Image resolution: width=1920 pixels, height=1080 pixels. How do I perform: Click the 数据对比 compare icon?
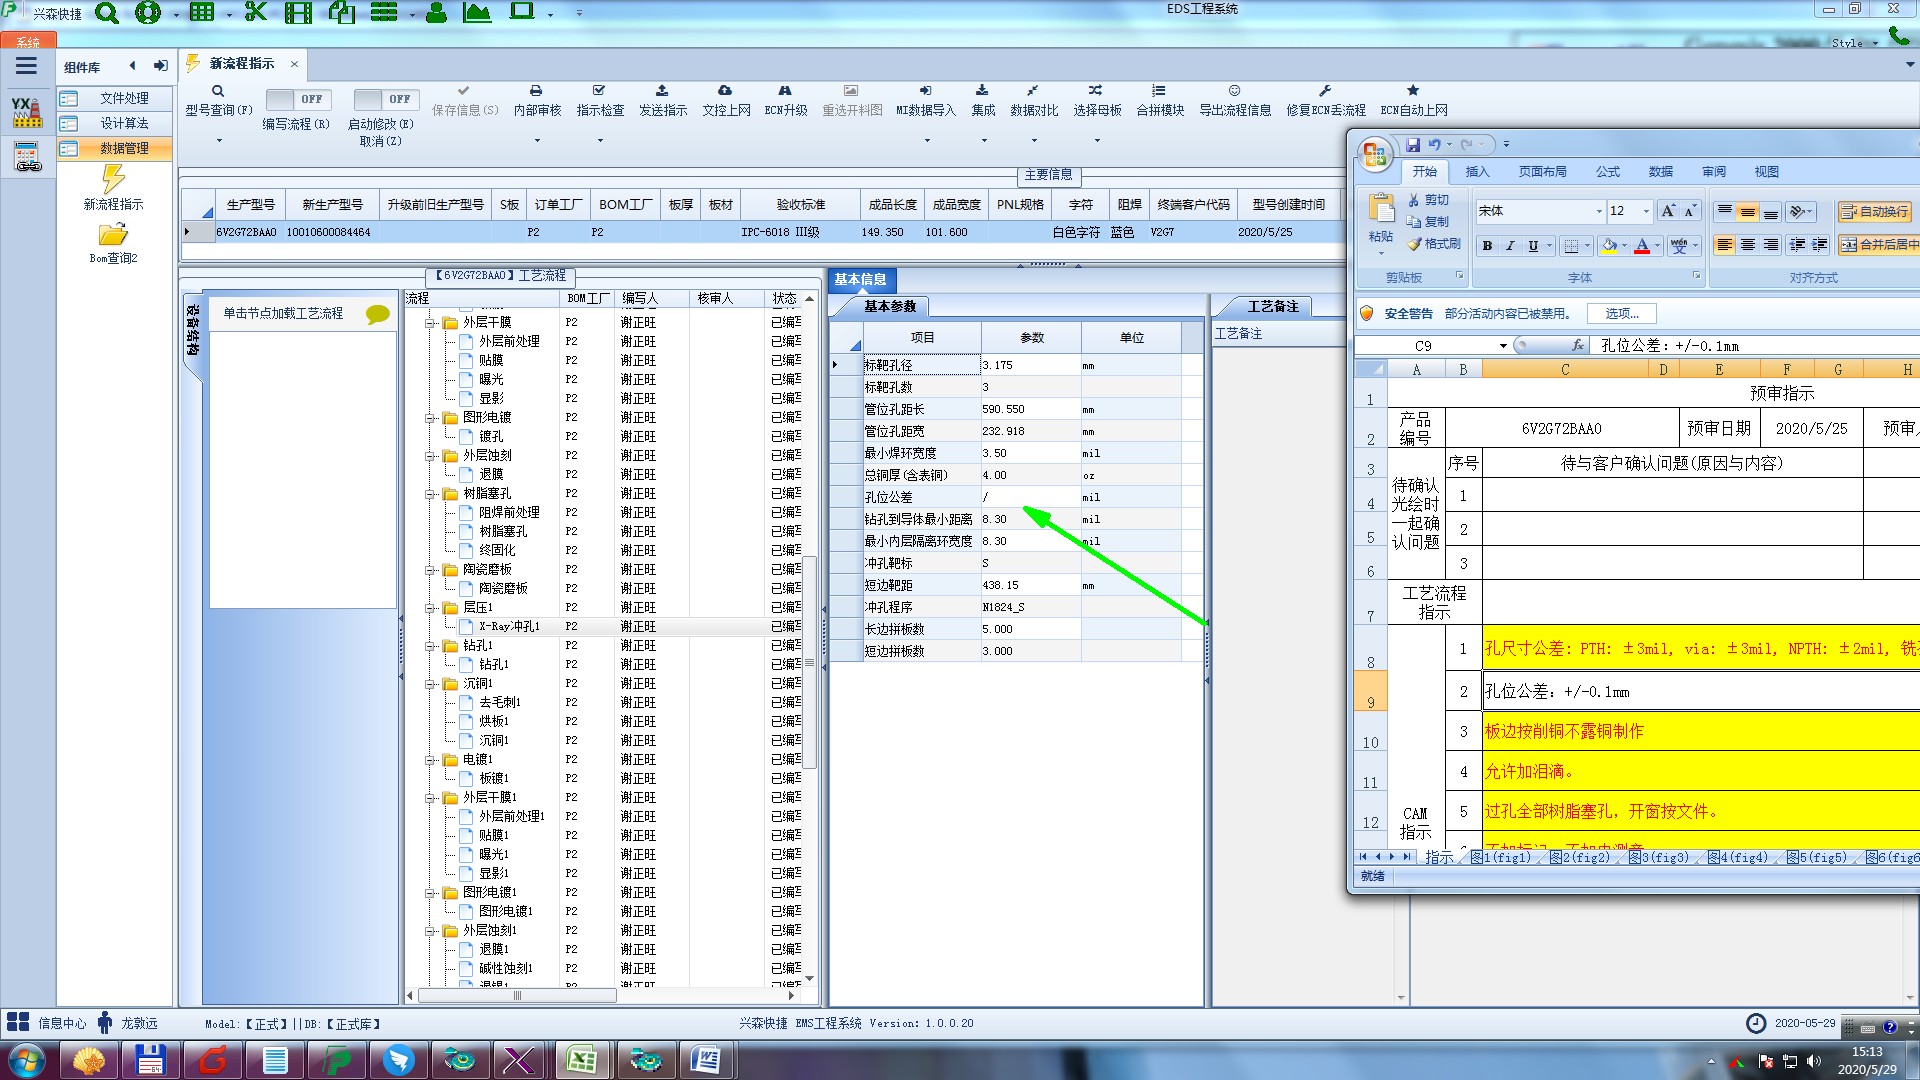coord(1032,91)
